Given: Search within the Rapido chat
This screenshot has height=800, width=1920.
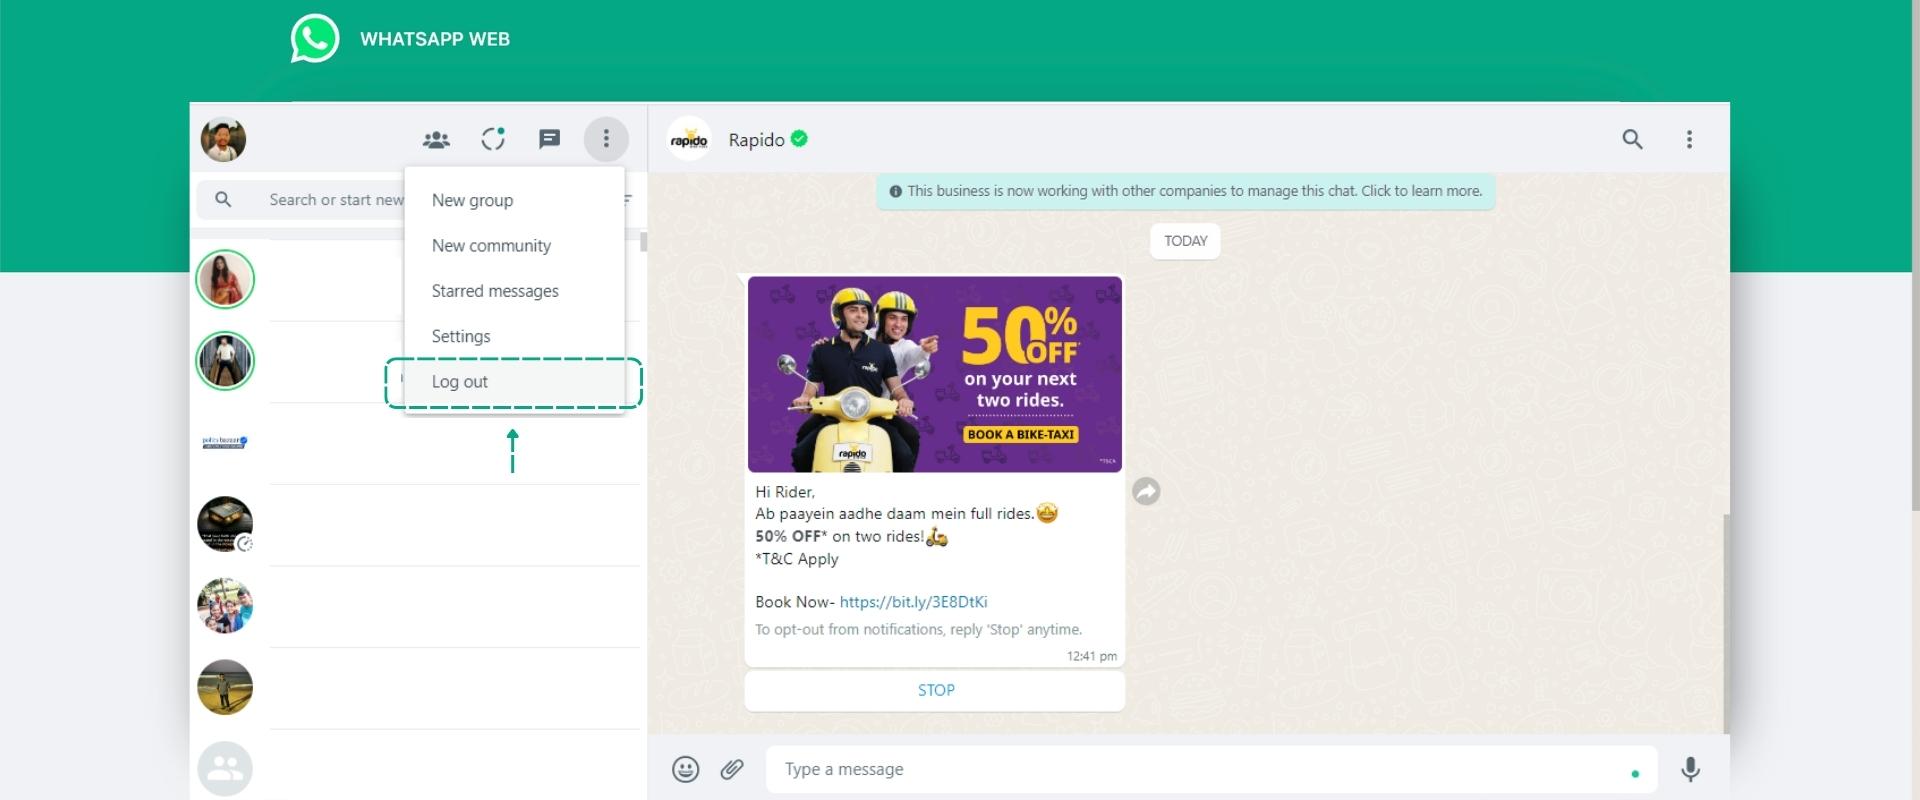Looking at the screenshot, I should click(1632, 139).
